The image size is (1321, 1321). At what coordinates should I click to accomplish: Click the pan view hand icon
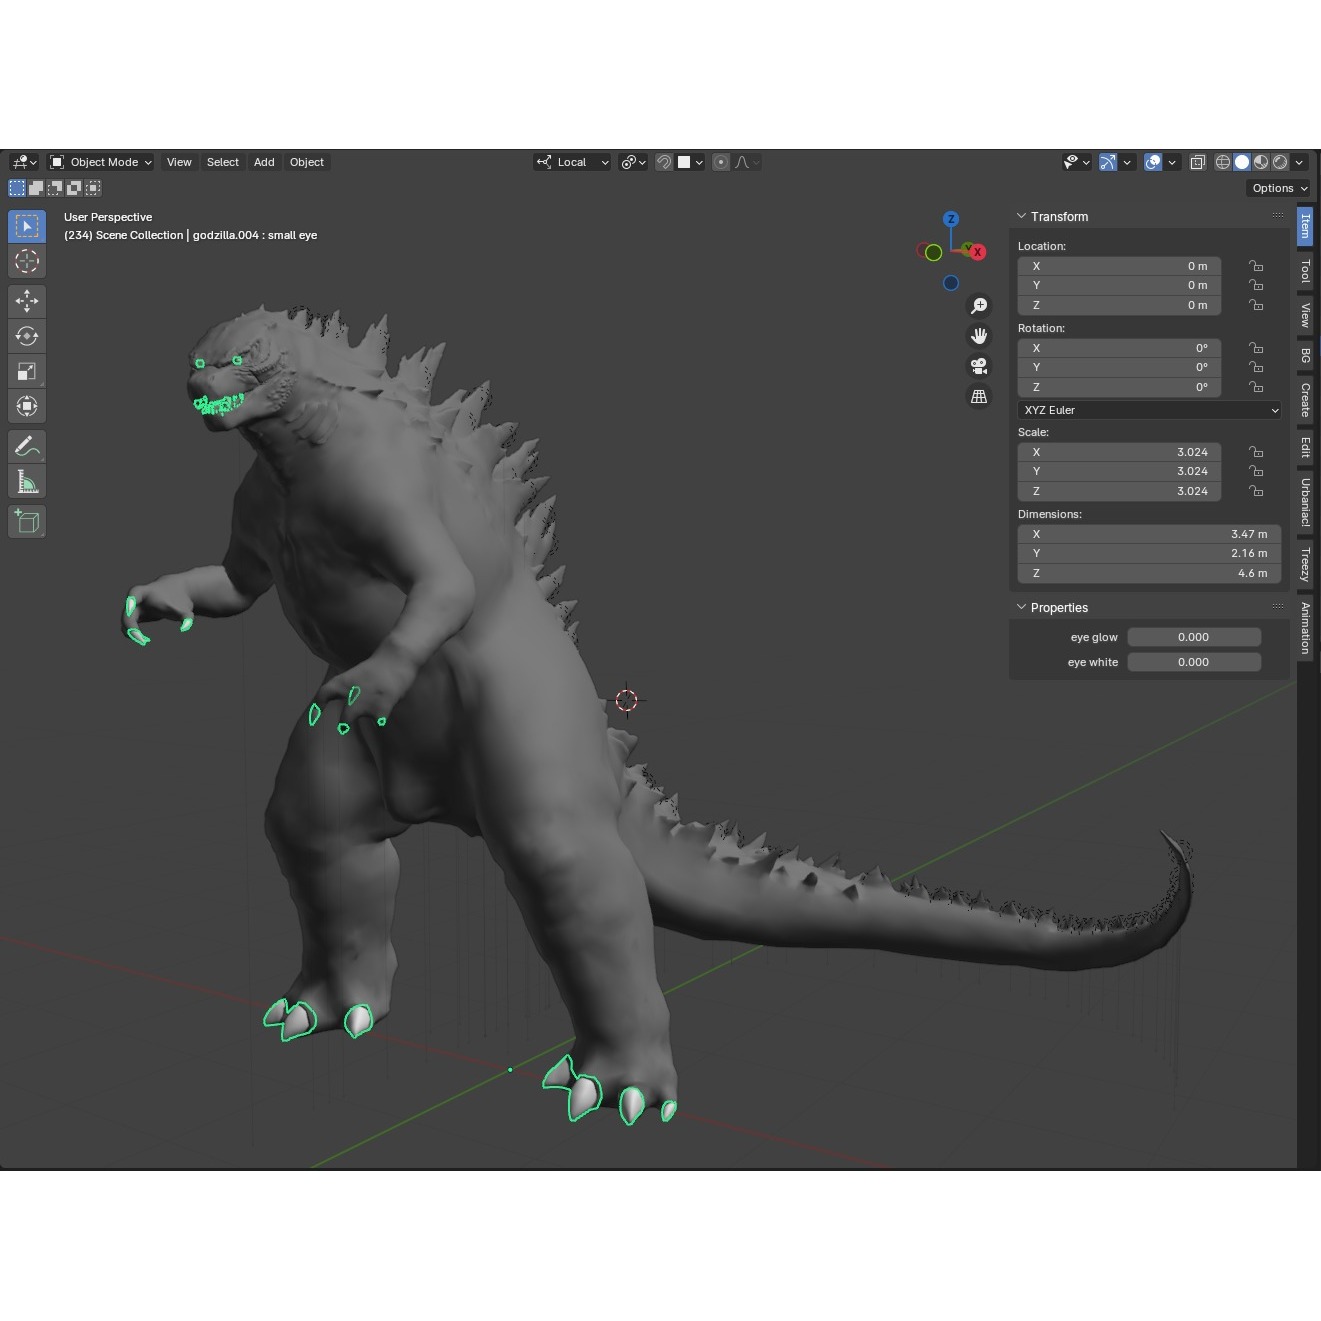979,336
